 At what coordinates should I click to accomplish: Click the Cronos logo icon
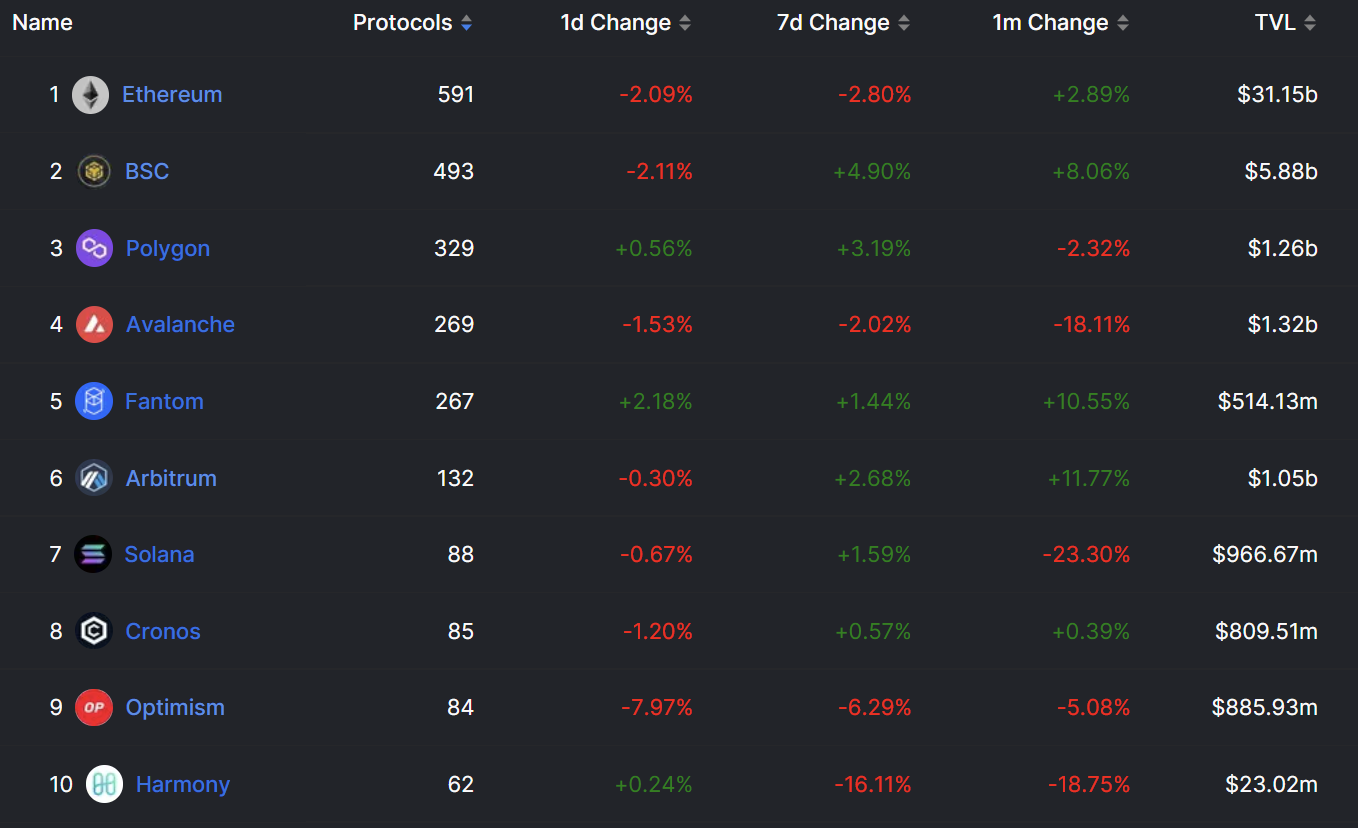tap(94, 632)
